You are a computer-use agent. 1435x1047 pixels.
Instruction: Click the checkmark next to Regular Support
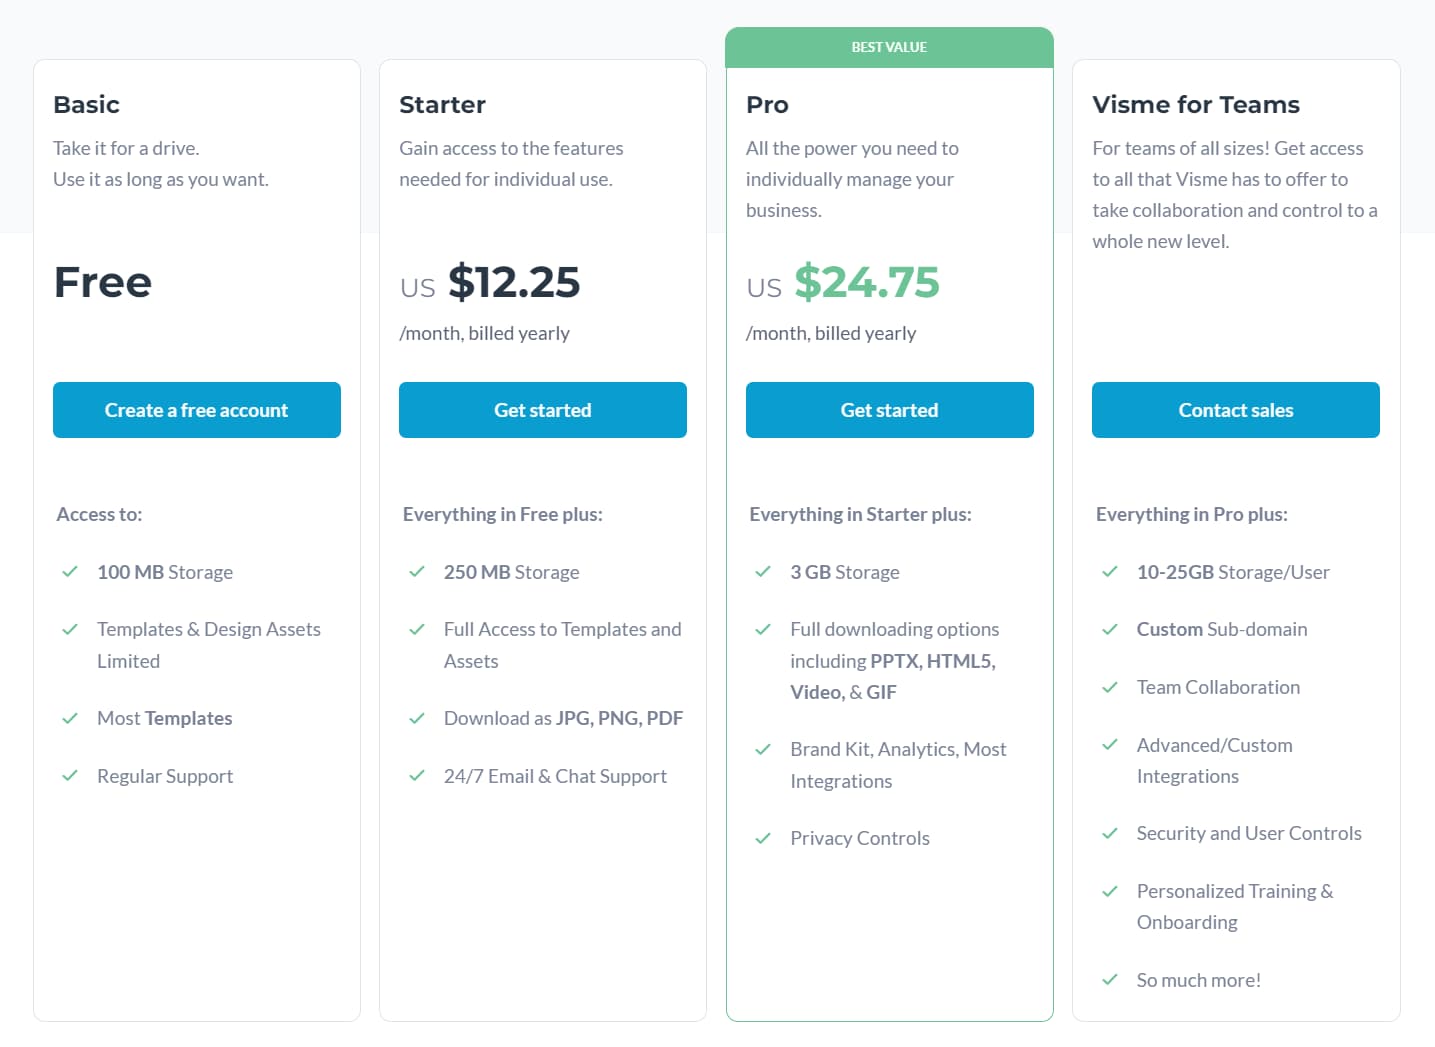point(70,776)
